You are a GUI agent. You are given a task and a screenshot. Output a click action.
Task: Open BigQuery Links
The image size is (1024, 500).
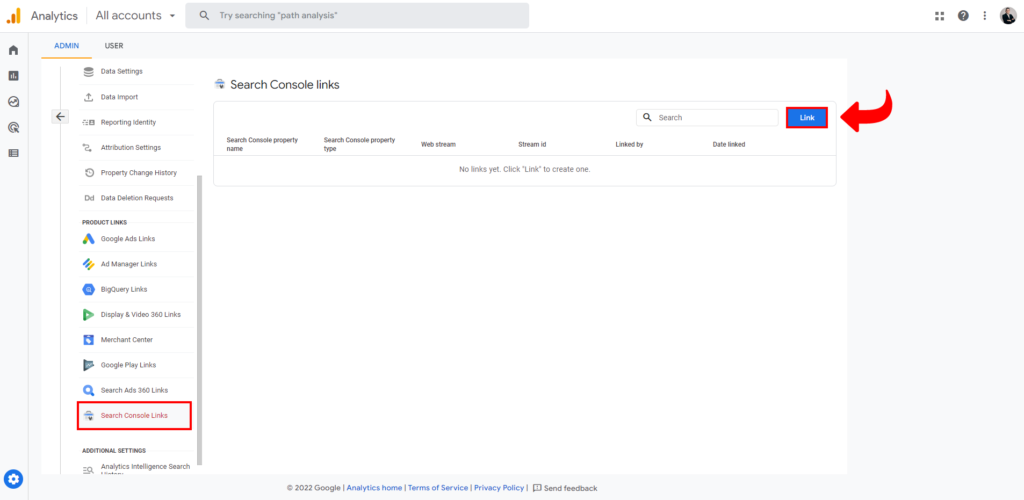point(124,289)
